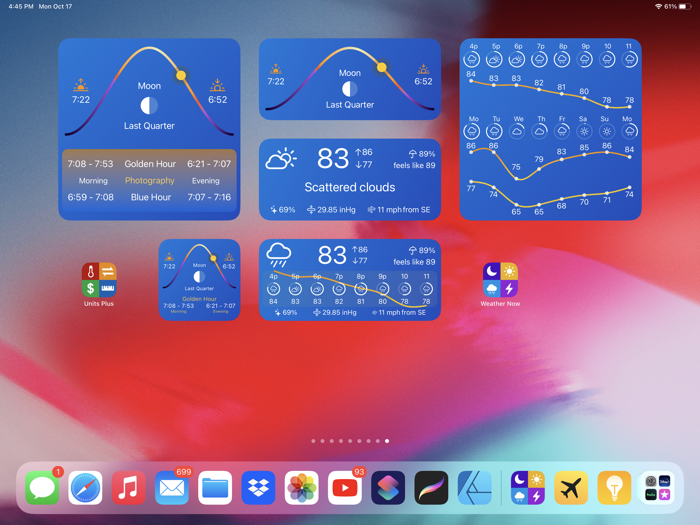Open the yellow lightbulb app in dock
The height and width of the screenshot is (525, 700).
coord(614,488)
